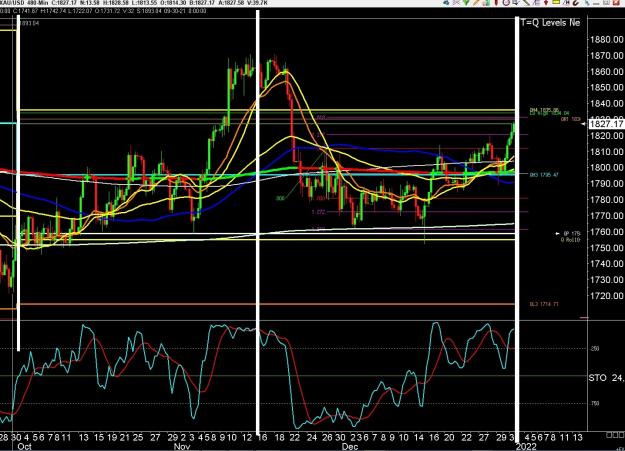Select the 1827.17 current price marker
625x451 pixels.
pyautogui.click(x=605, y=124)
